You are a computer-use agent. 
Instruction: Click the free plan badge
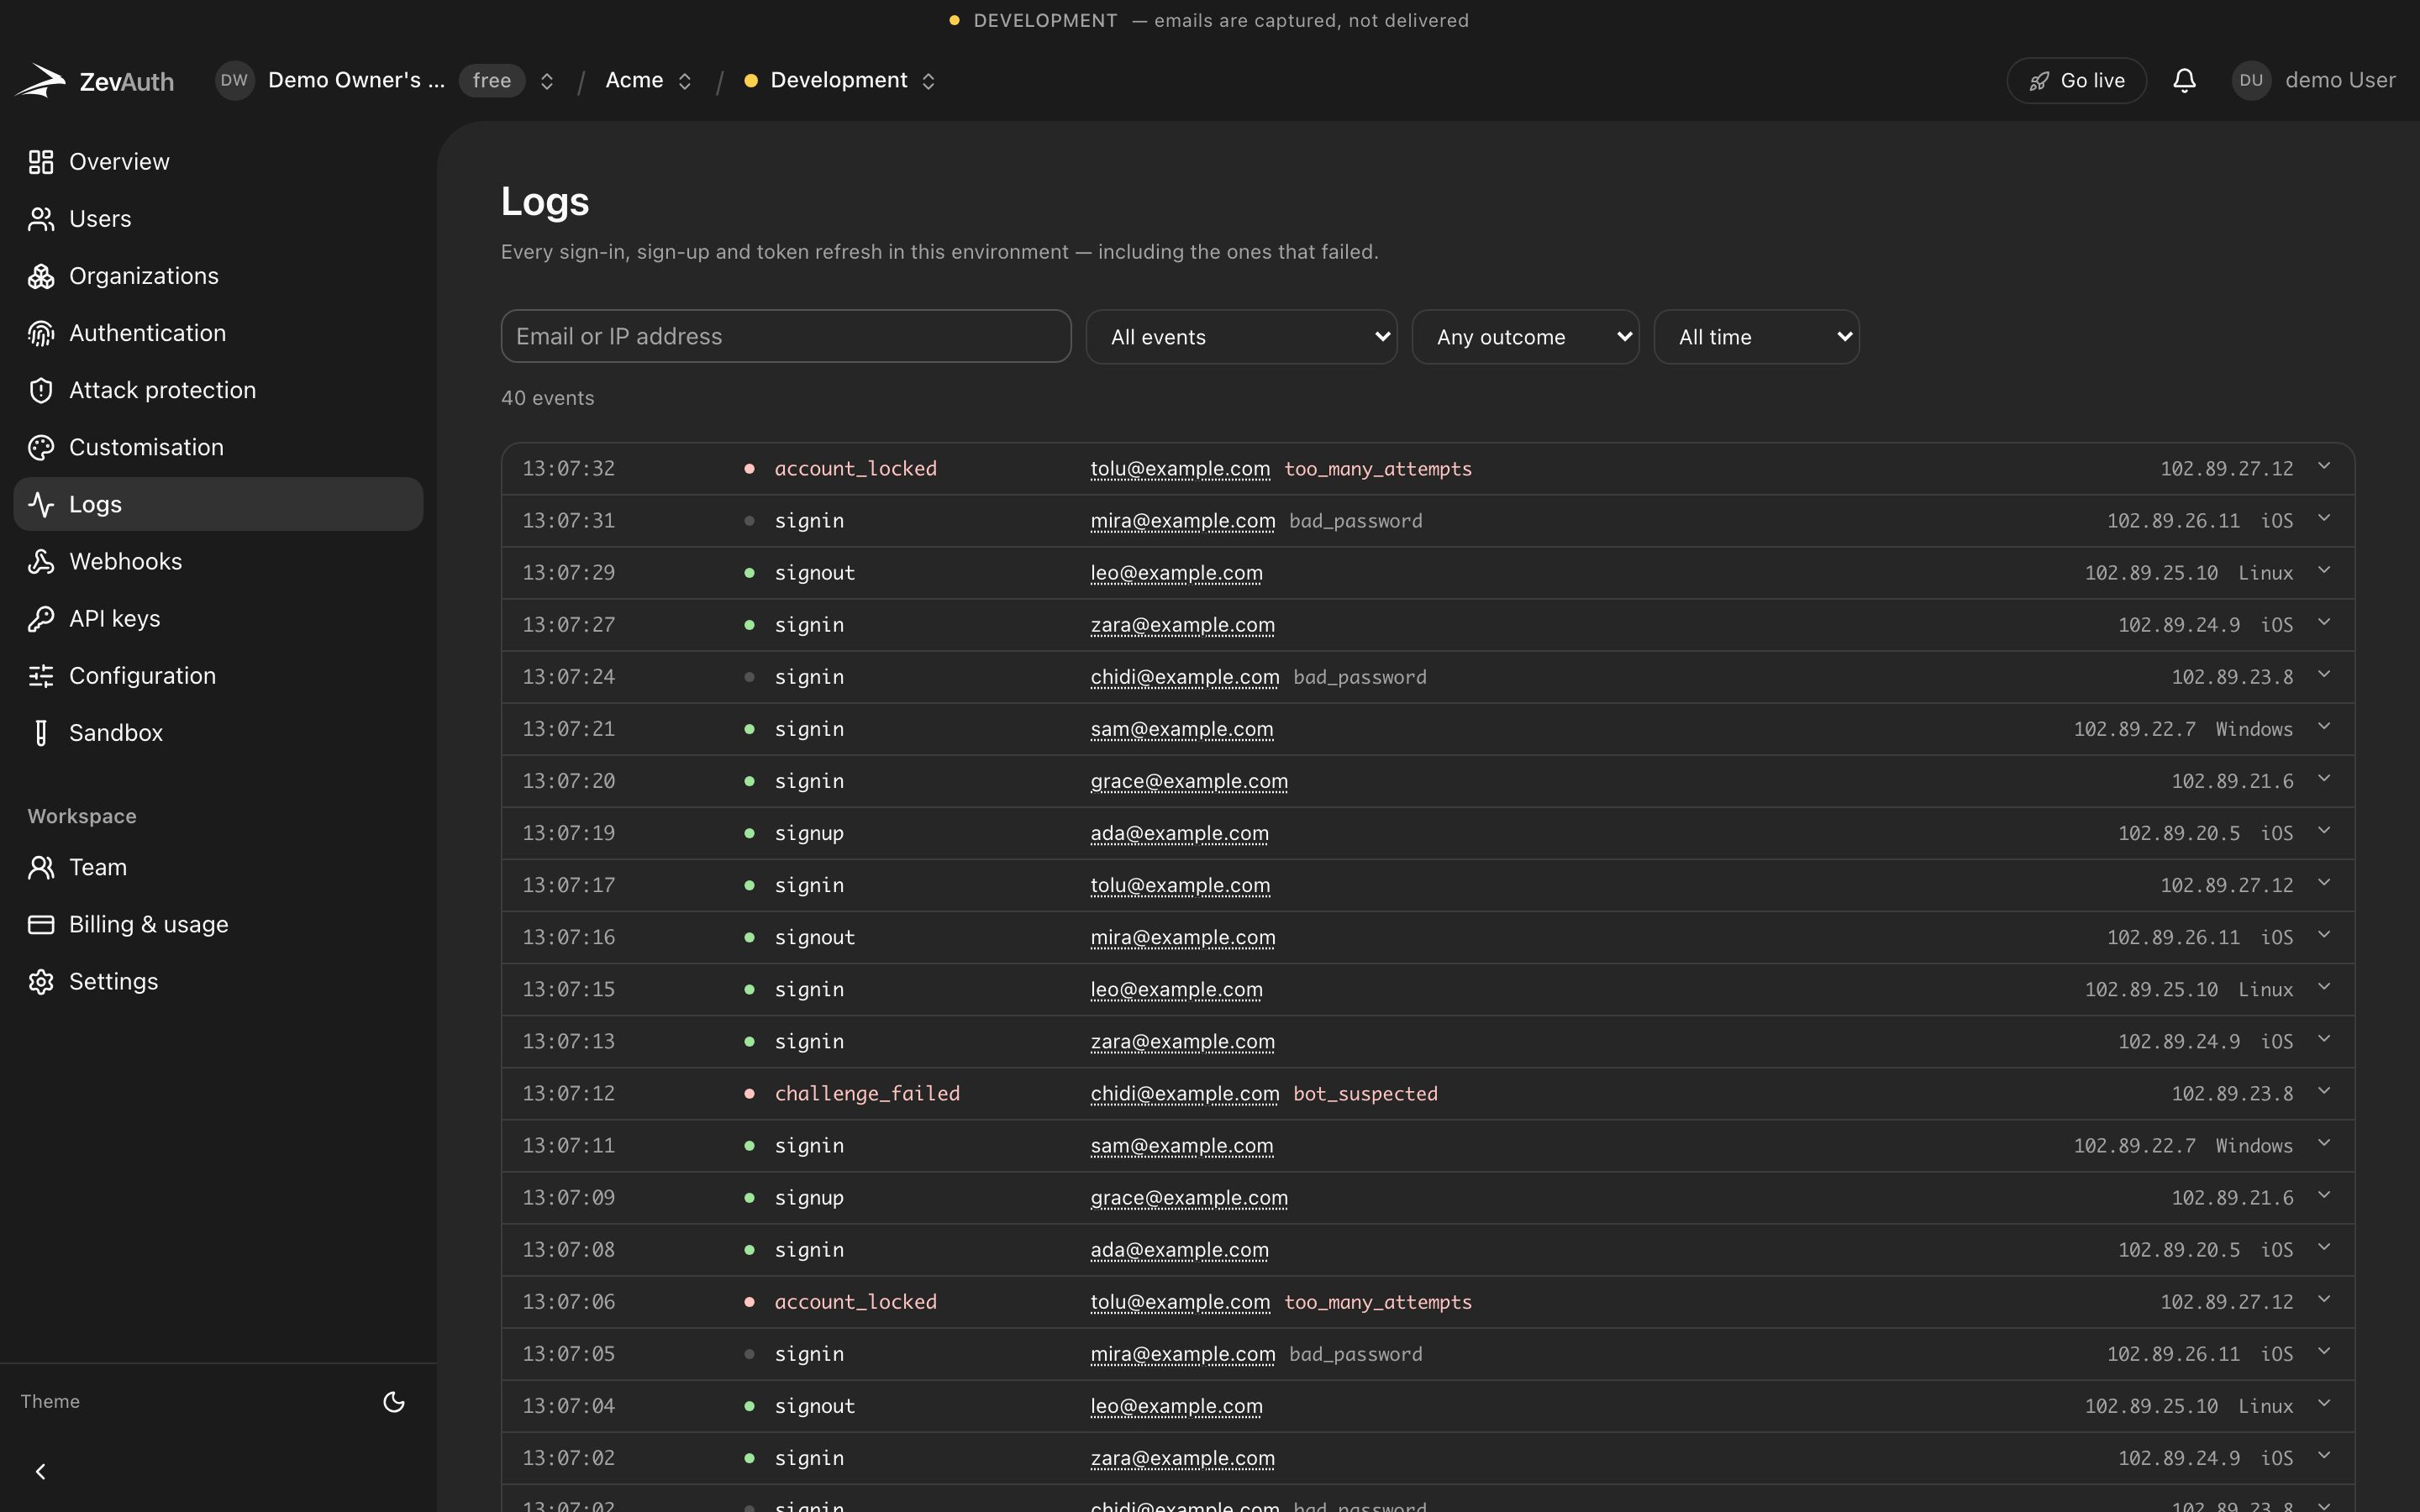492,80
